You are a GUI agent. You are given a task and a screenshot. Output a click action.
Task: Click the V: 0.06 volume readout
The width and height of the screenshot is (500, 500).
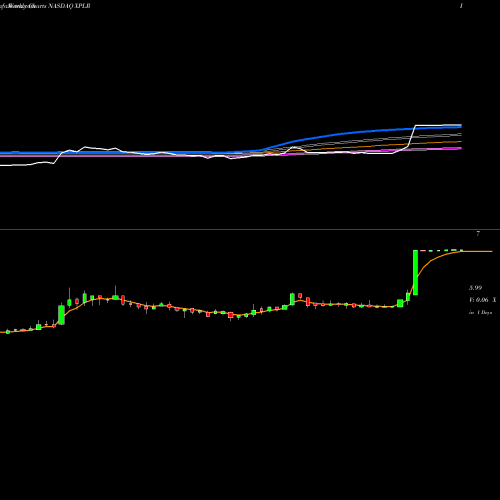pos(479,300)
